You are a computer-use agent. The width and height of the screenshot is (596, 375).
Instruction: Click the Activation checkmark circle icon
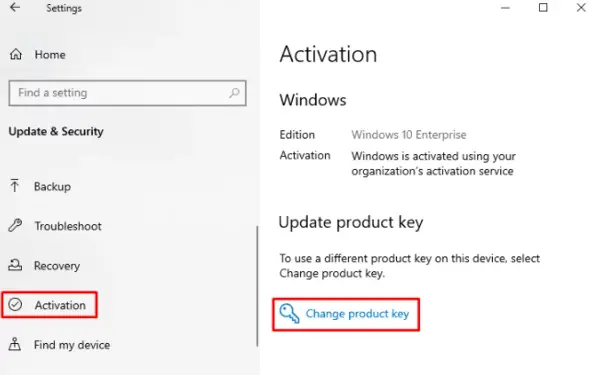(15, 304)
